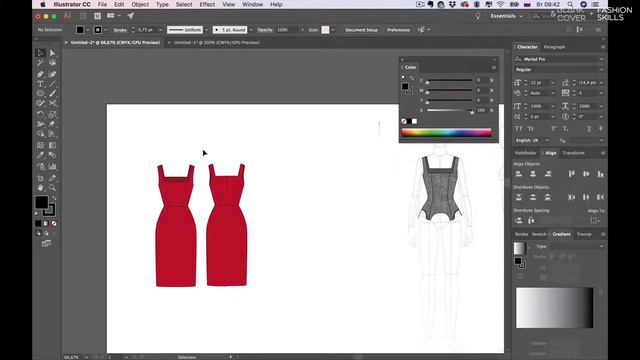Pick the Line Segment tool

(52, 84)
